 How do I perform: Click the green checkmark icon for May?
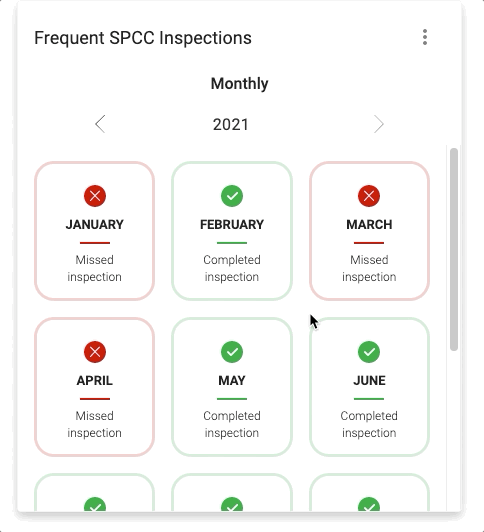tap(232, 352)
